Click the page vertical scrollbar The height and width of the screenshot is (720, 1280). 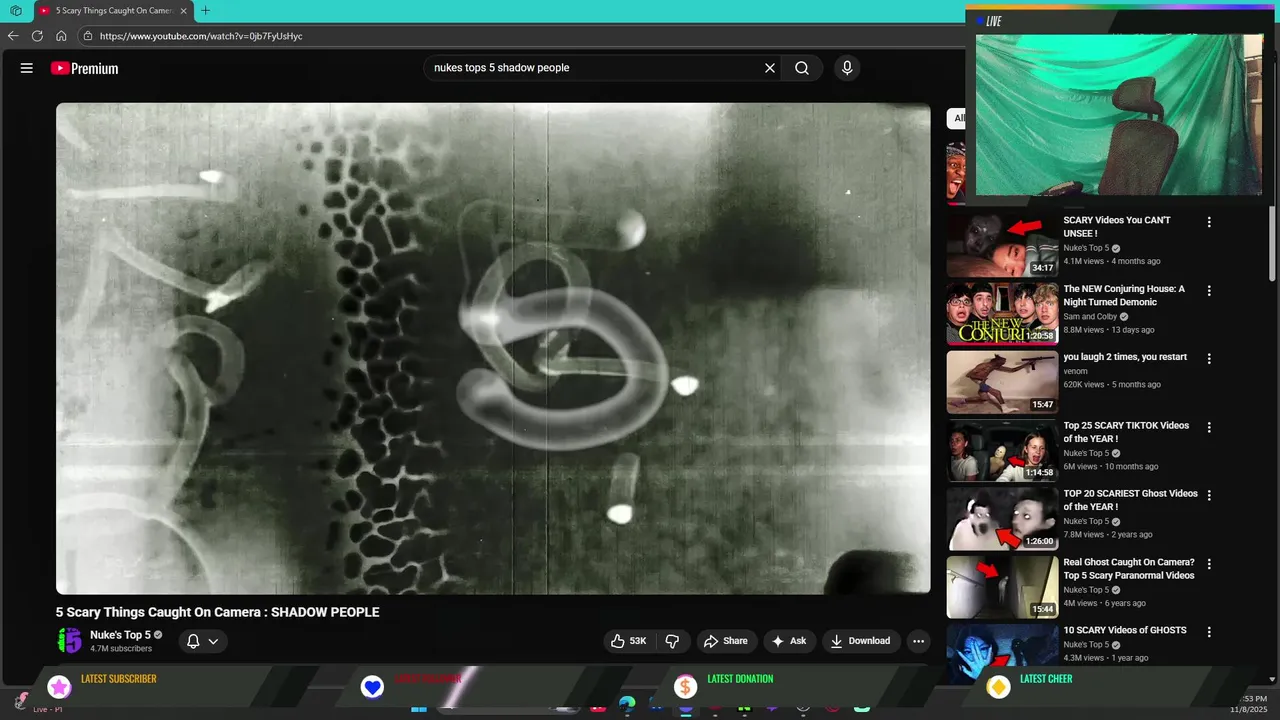1273,245
